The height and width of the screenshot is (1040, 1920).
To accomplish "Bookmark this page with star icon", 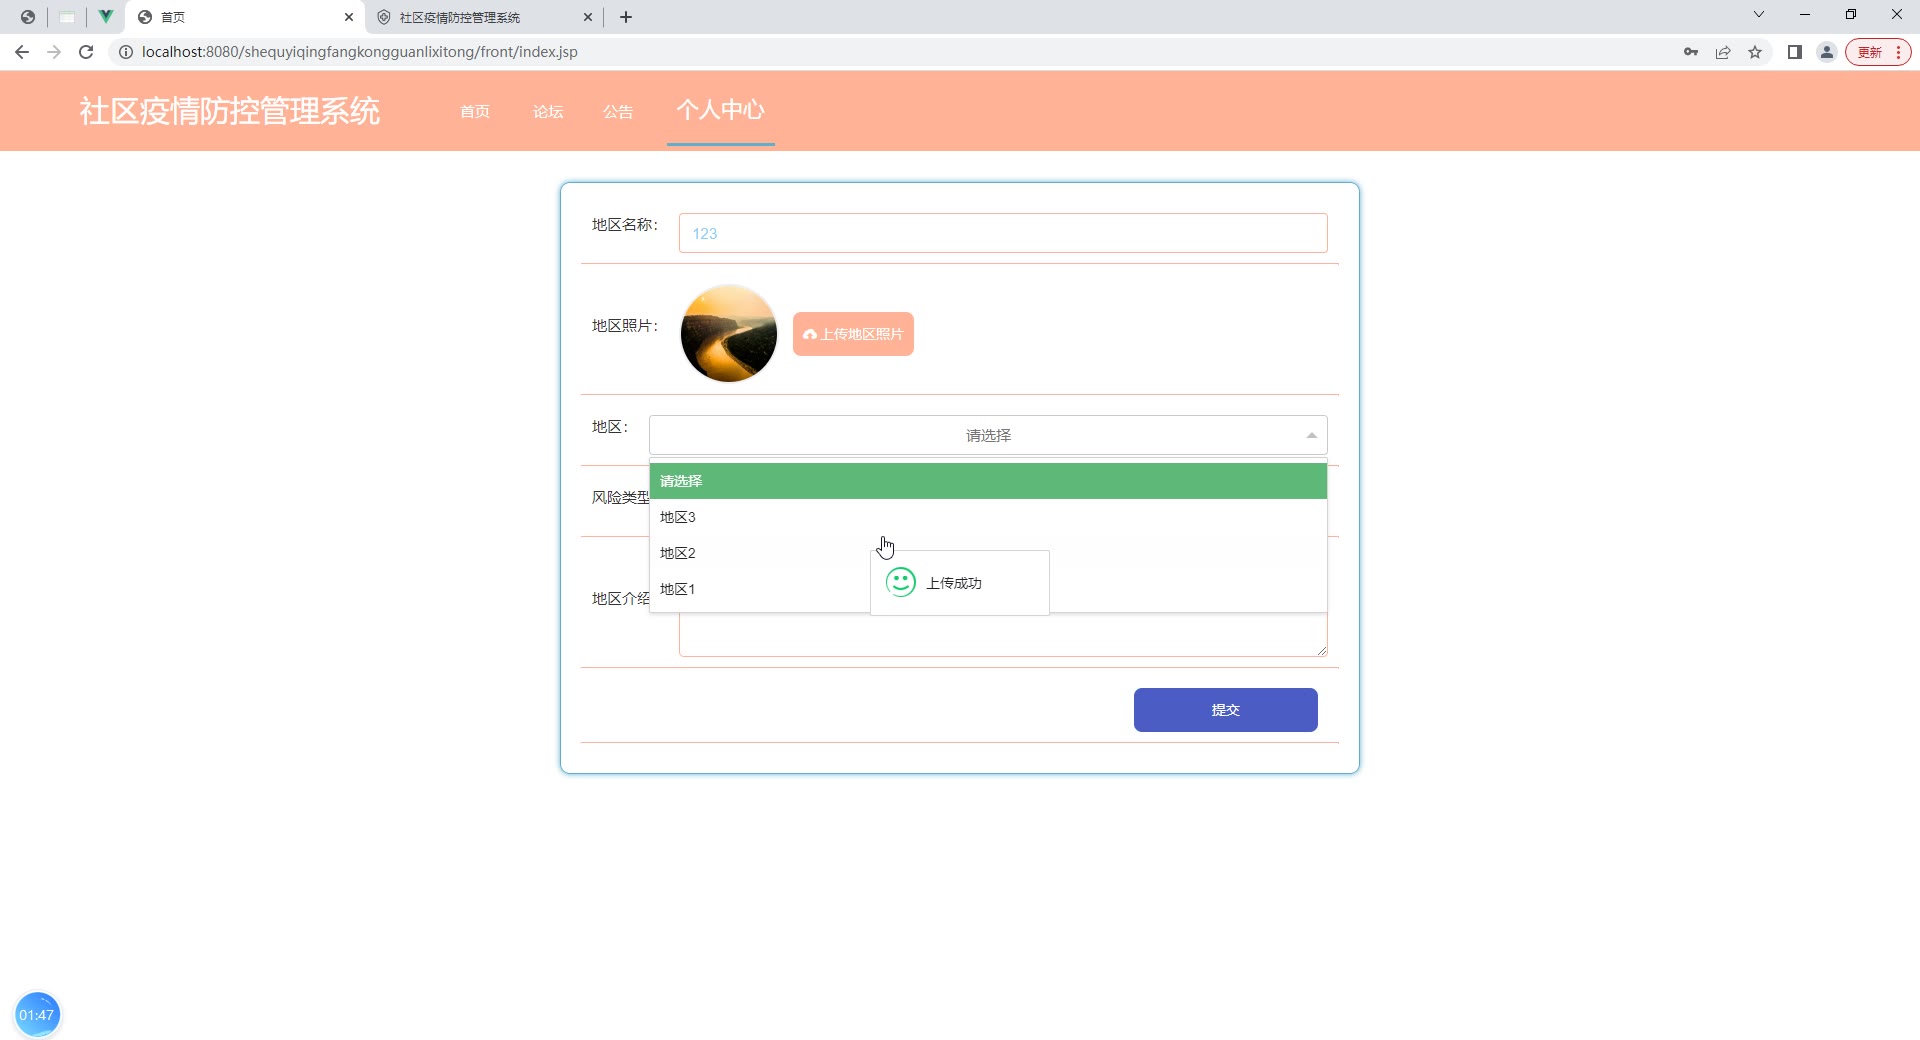I will (1755, 52).
